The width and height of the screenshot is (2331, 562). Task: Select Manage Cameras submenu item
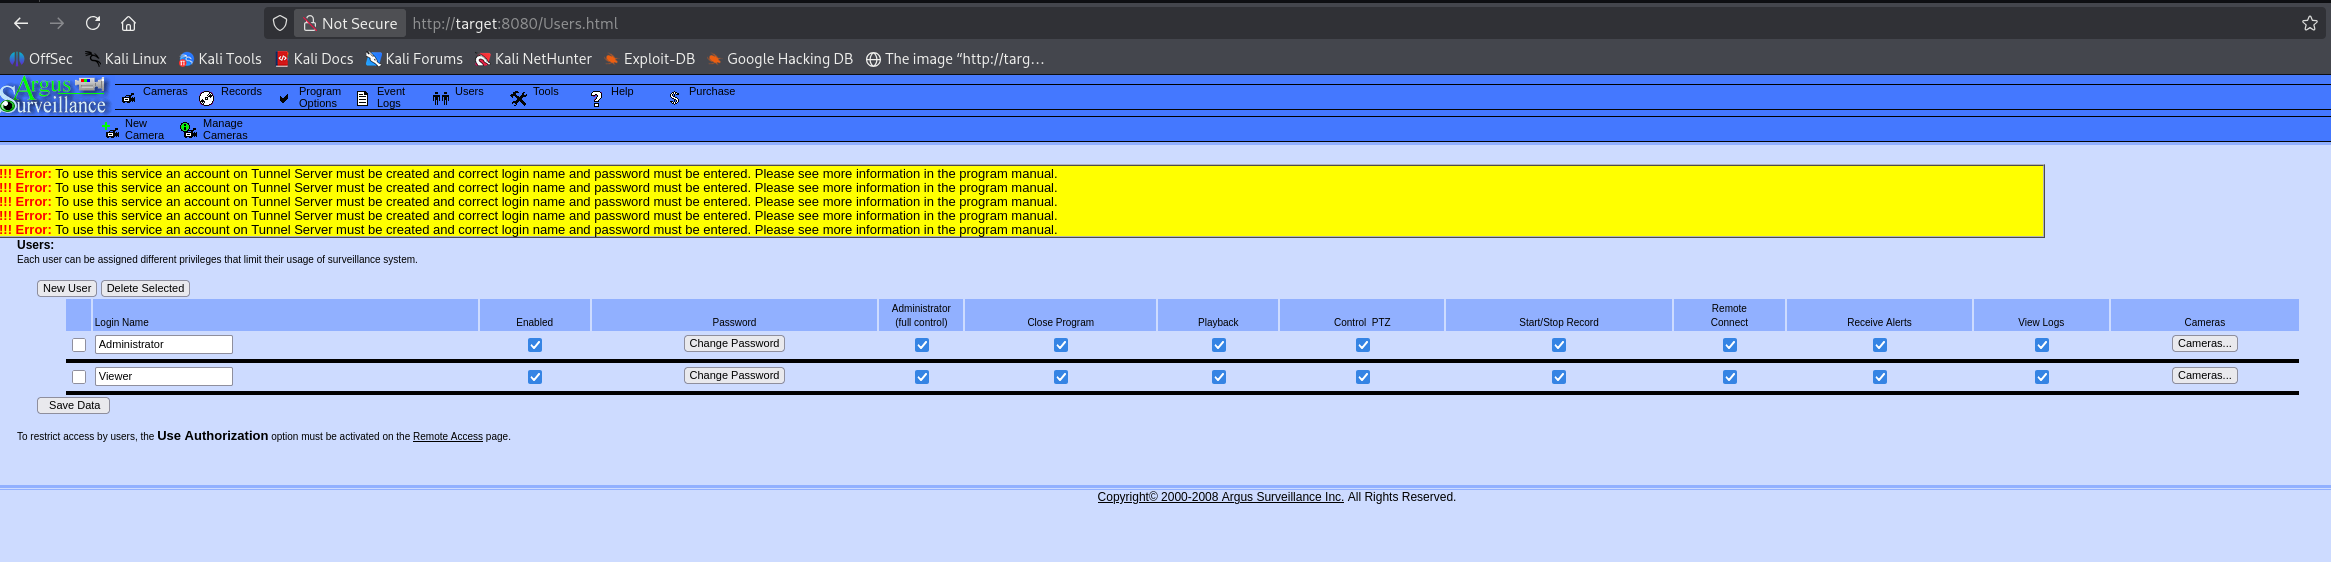click(x=225, y=129)
